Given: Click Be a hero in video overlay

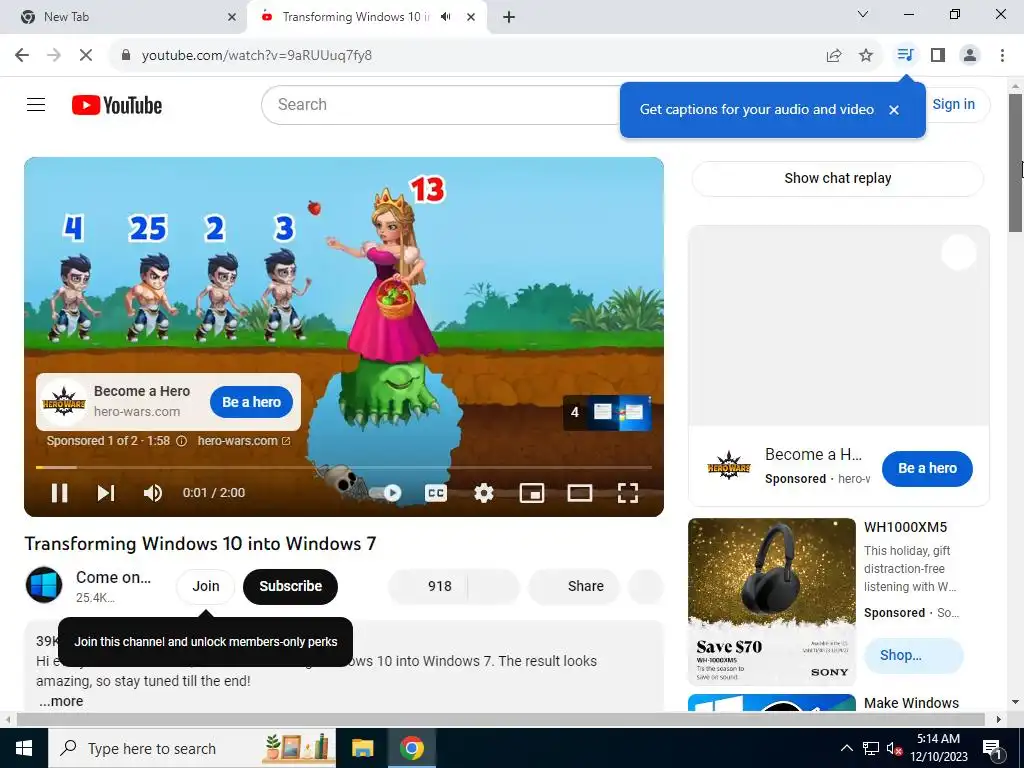Looking at the screenshot, I should pos(251,402).
